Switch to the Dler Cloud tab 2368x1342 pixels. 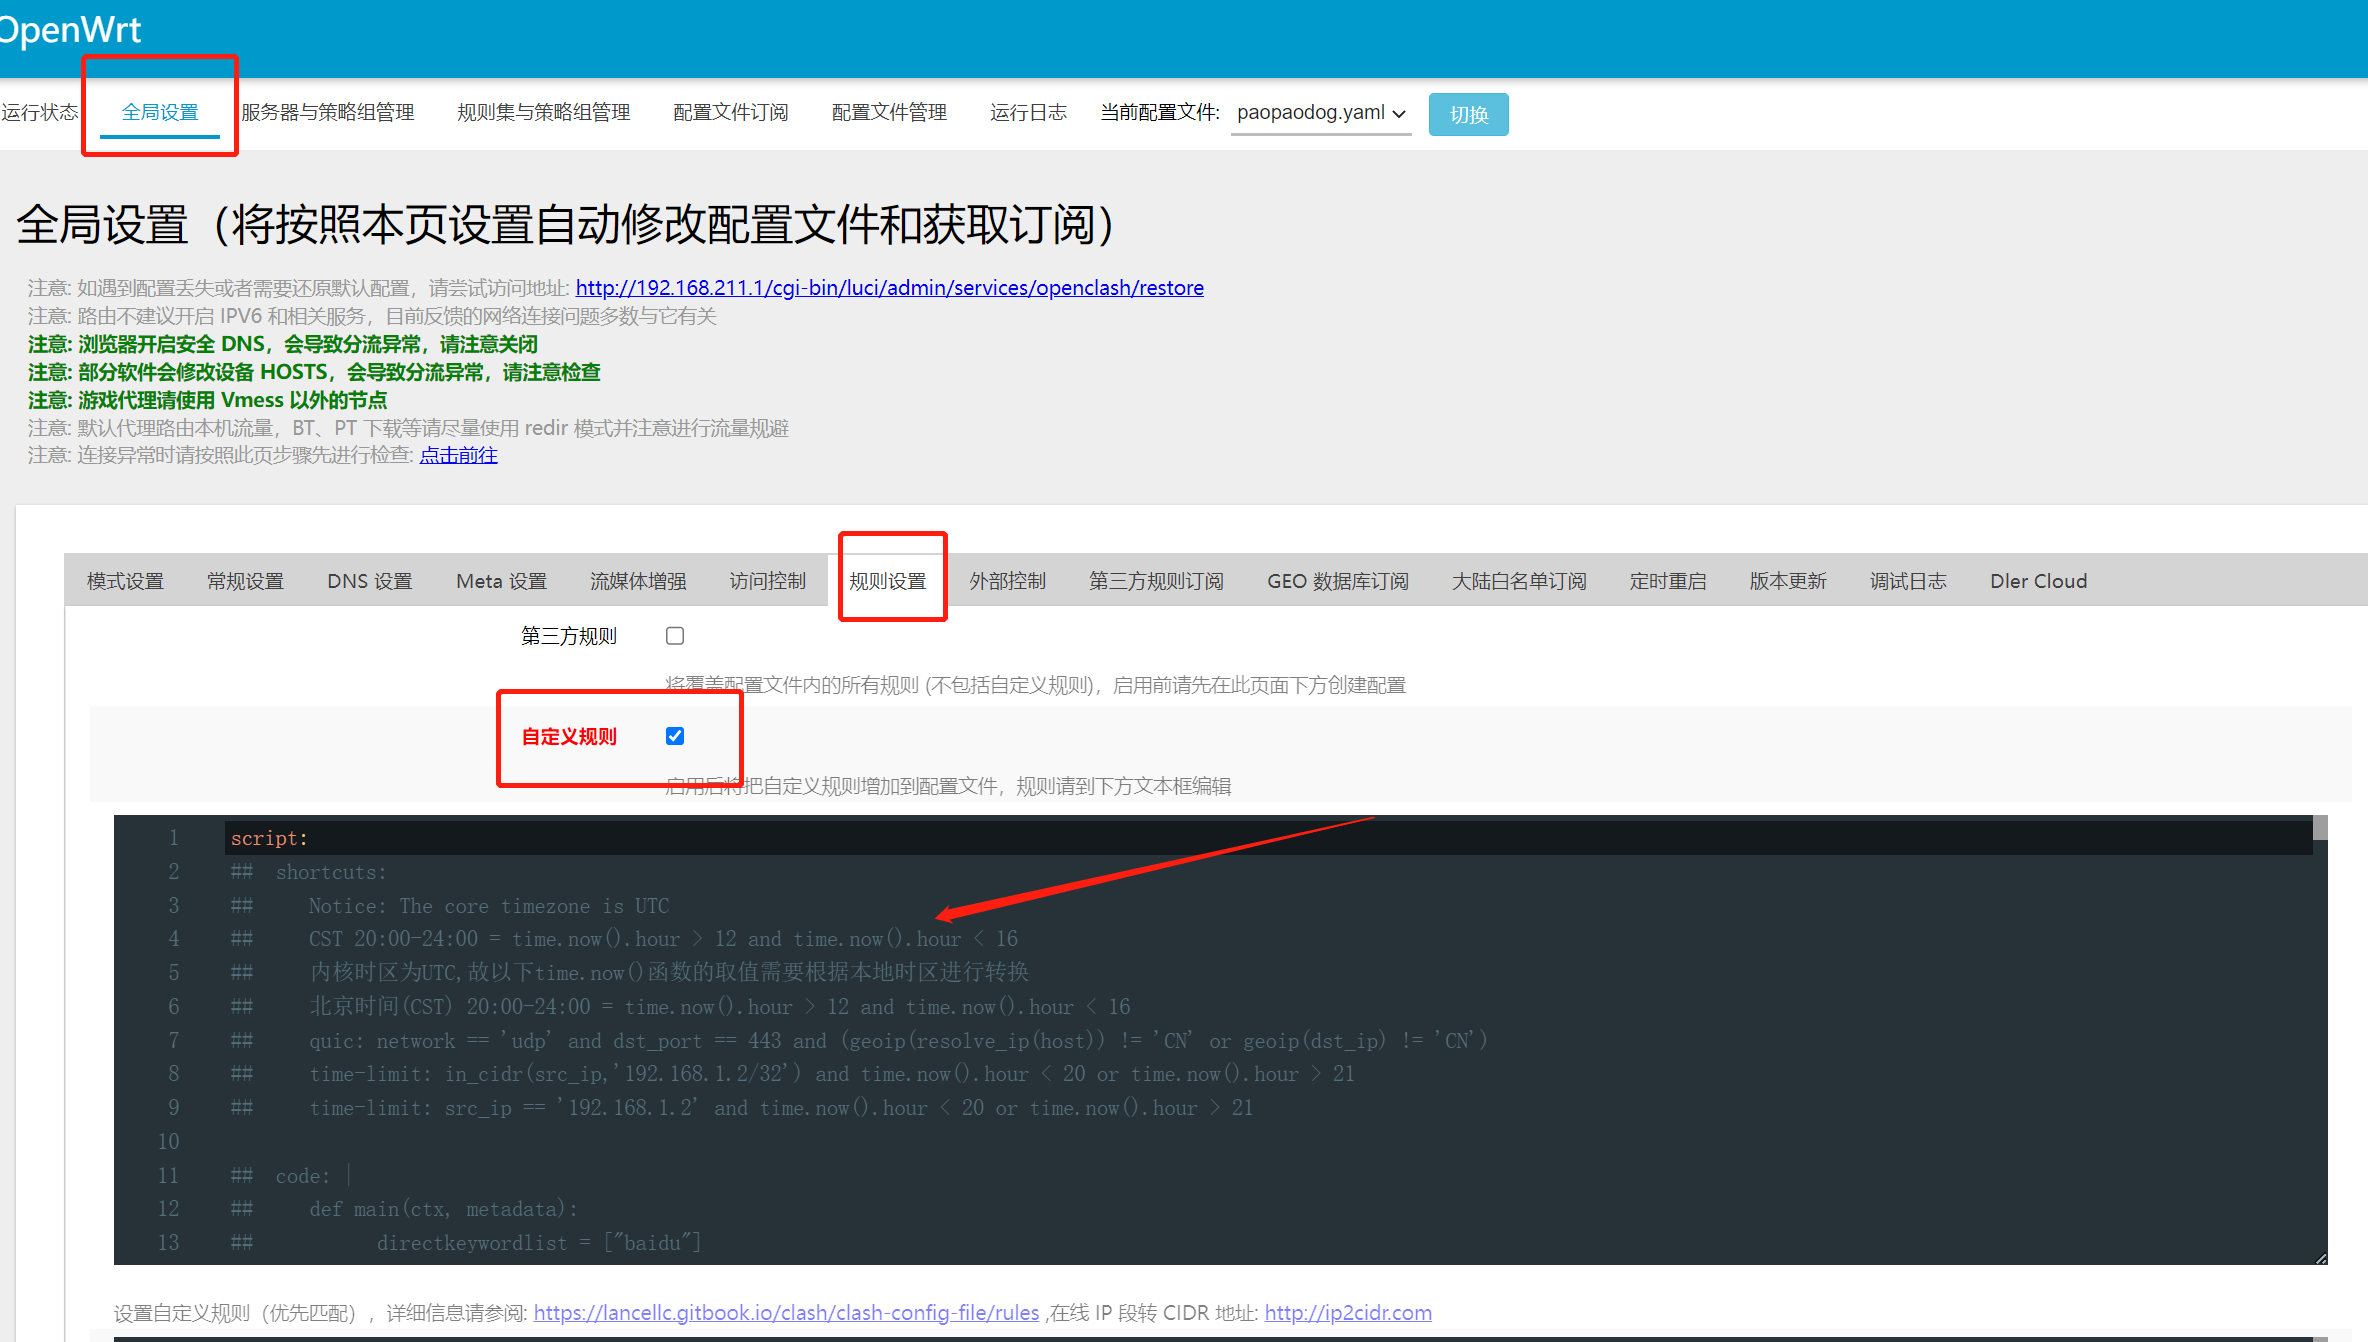2038,580
